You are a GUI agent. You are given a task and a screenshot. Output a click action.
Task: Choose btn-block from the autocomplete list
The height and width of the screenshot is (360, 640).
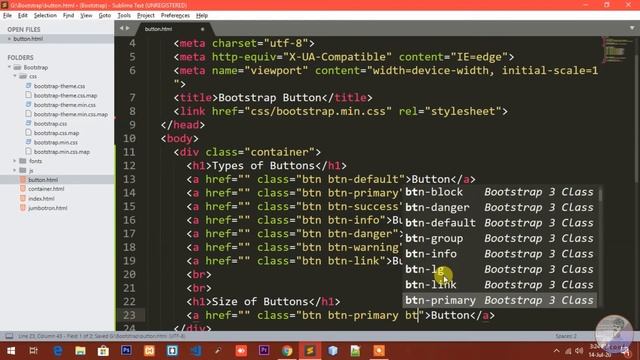coord(500,192)
